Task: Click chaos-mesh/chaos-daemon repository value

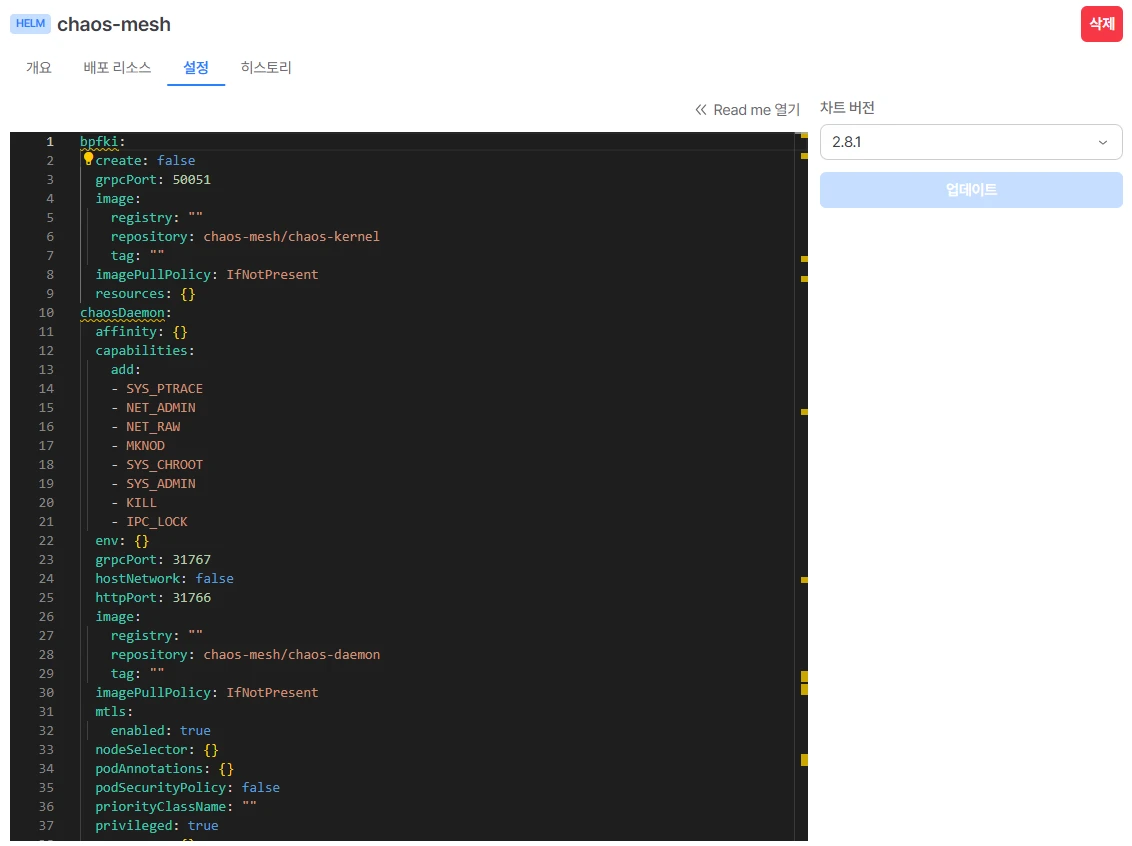Action: pos(292,654)
